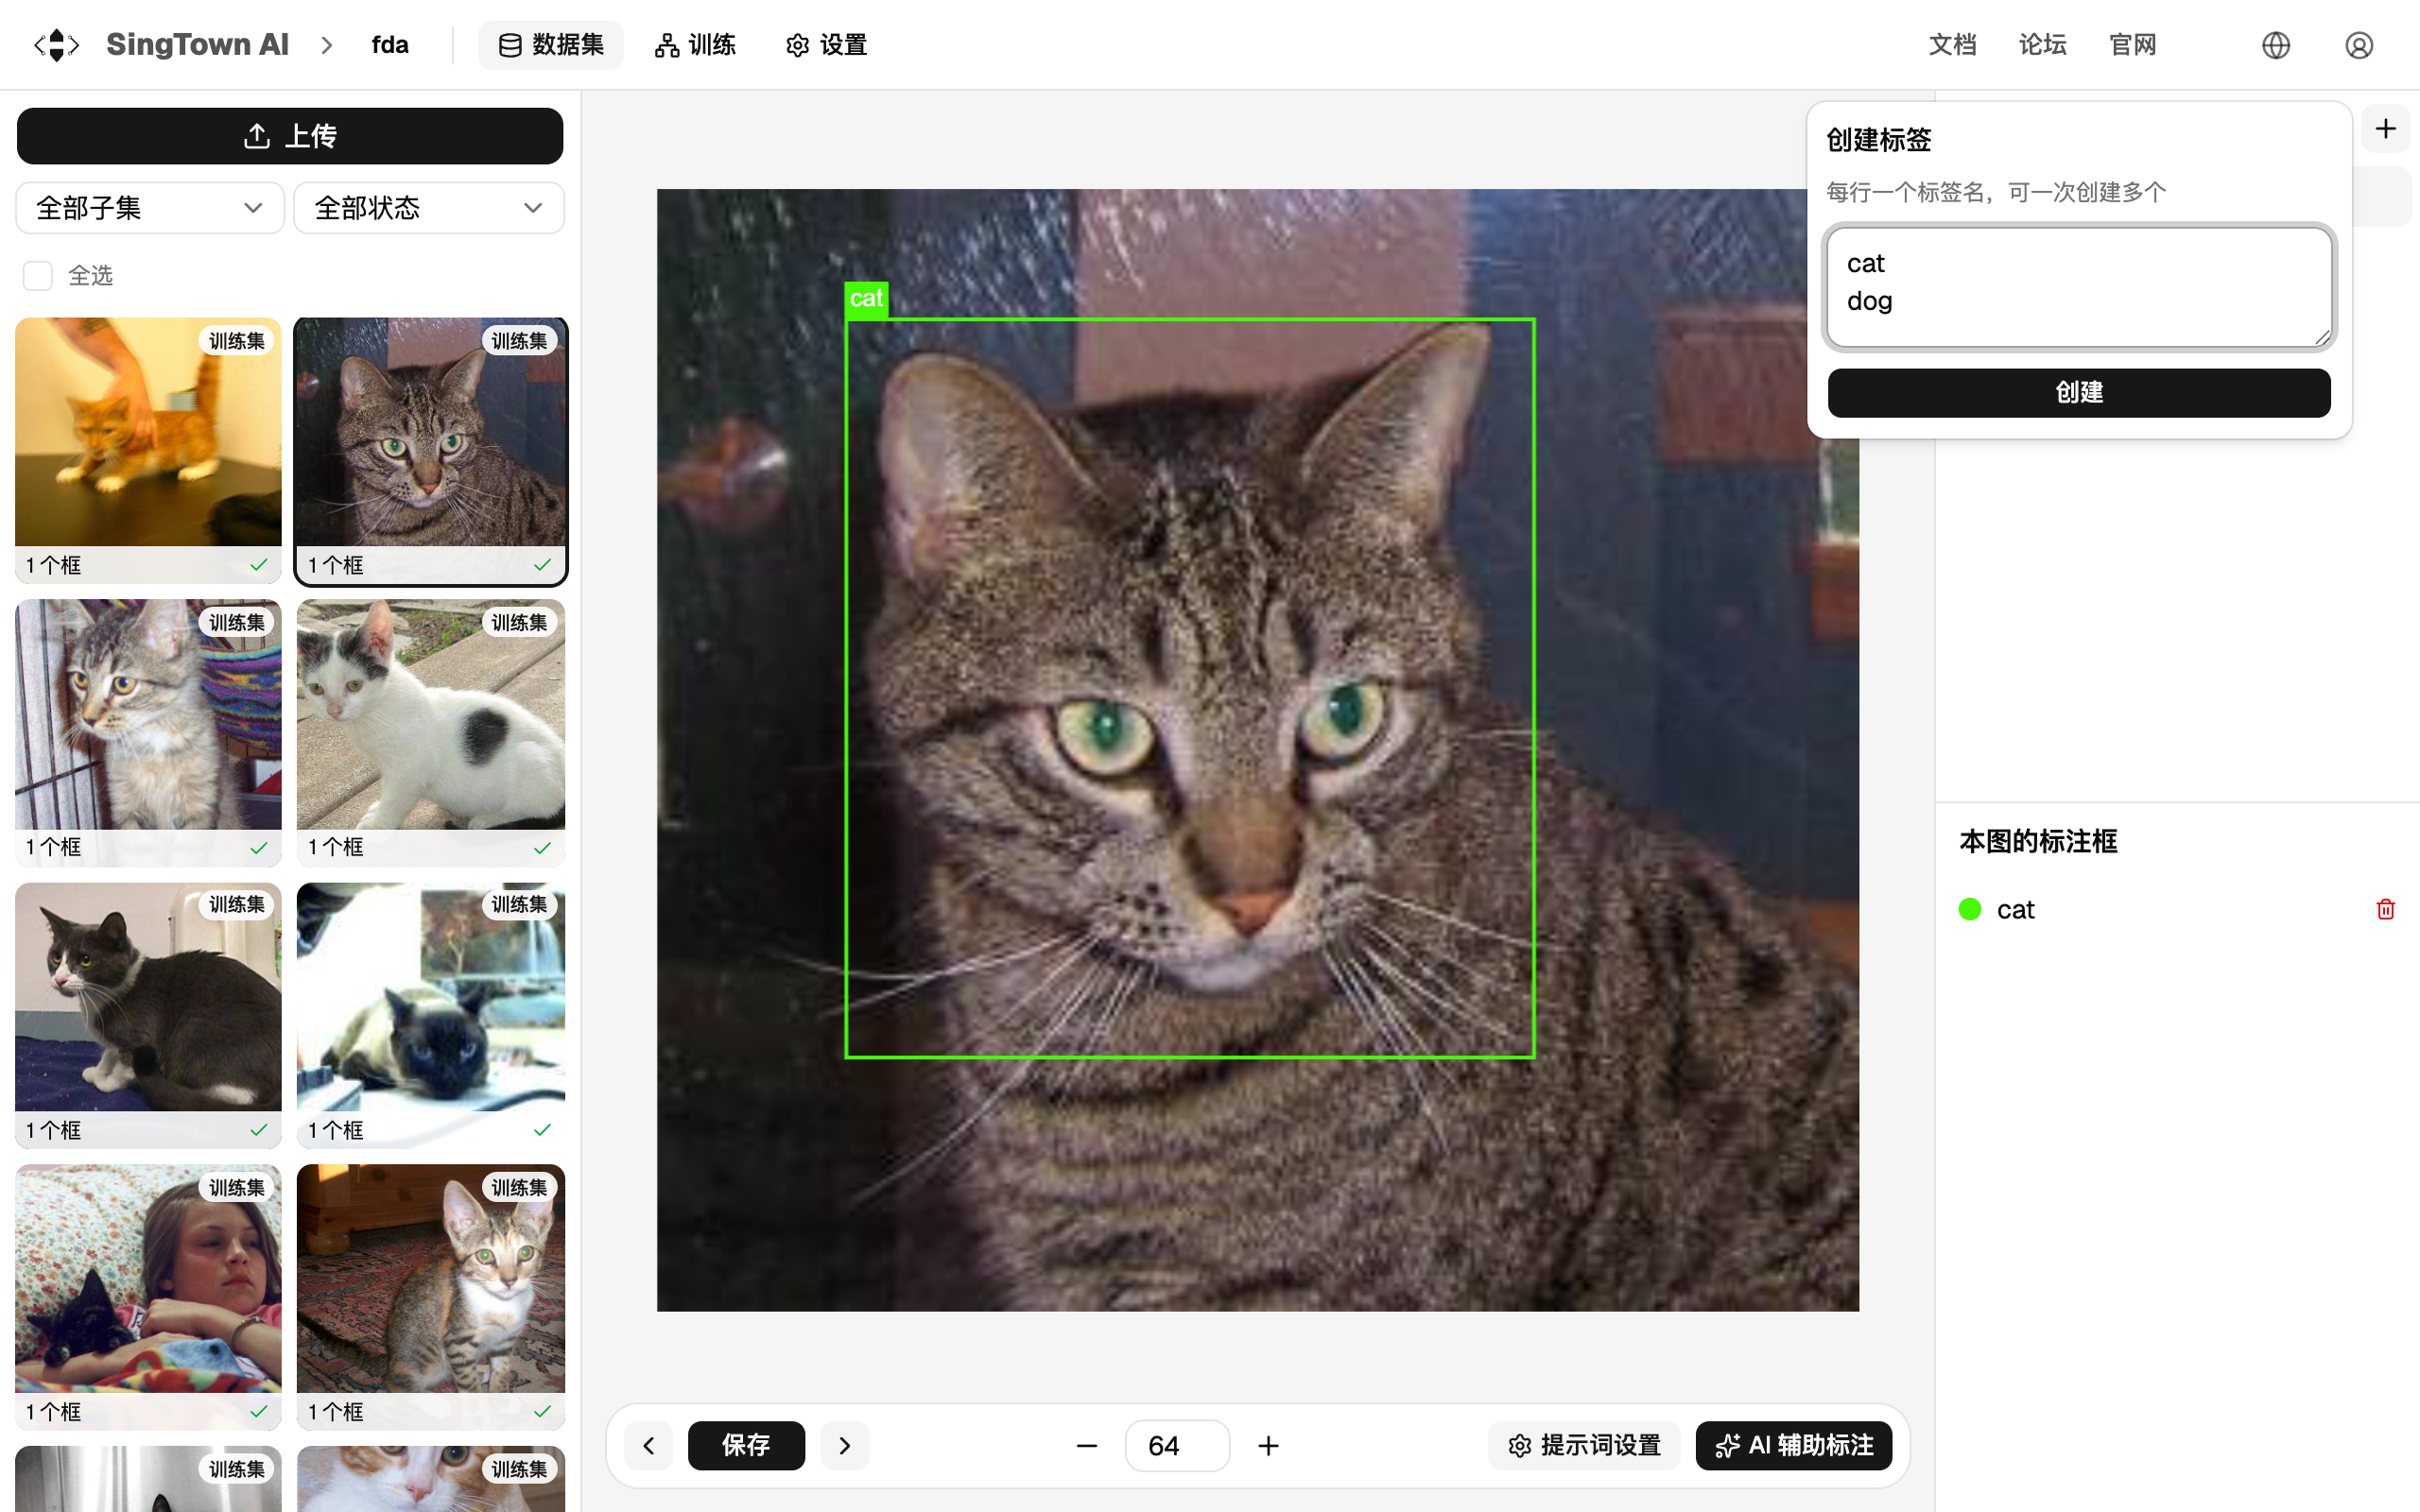
Task: Select the cat label tag on the bounding box
Action: (x=866, y=299)
